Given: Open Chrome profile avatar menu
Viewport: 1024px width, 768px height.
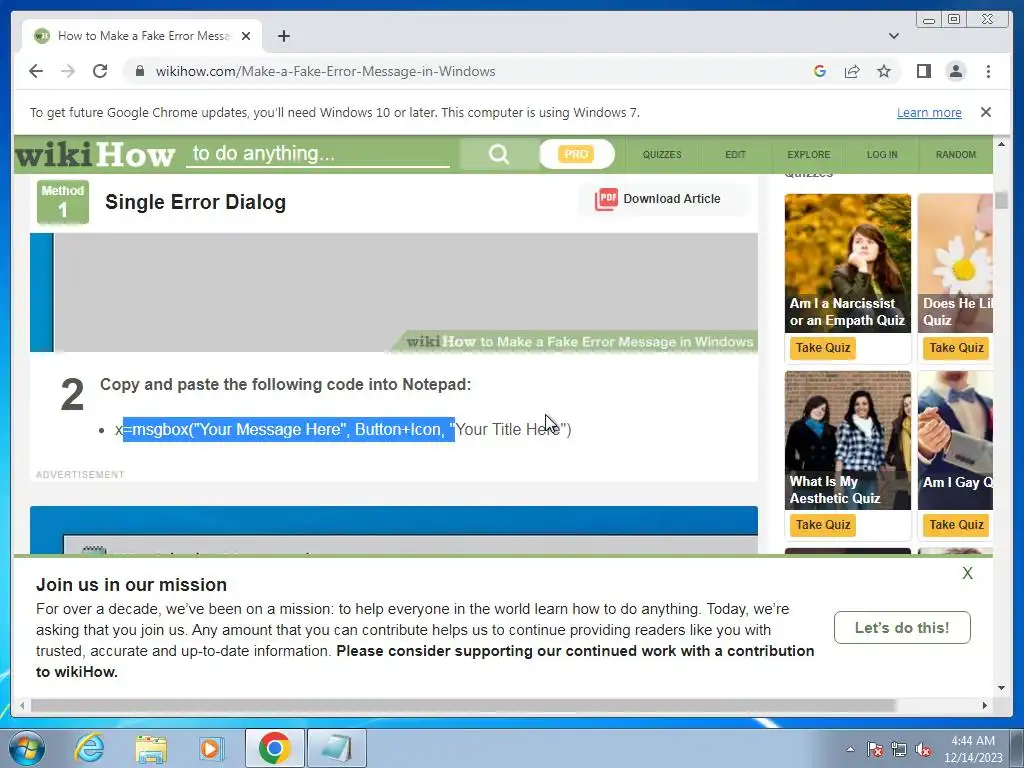Looking at the screenshot, I should click(956, 71).
